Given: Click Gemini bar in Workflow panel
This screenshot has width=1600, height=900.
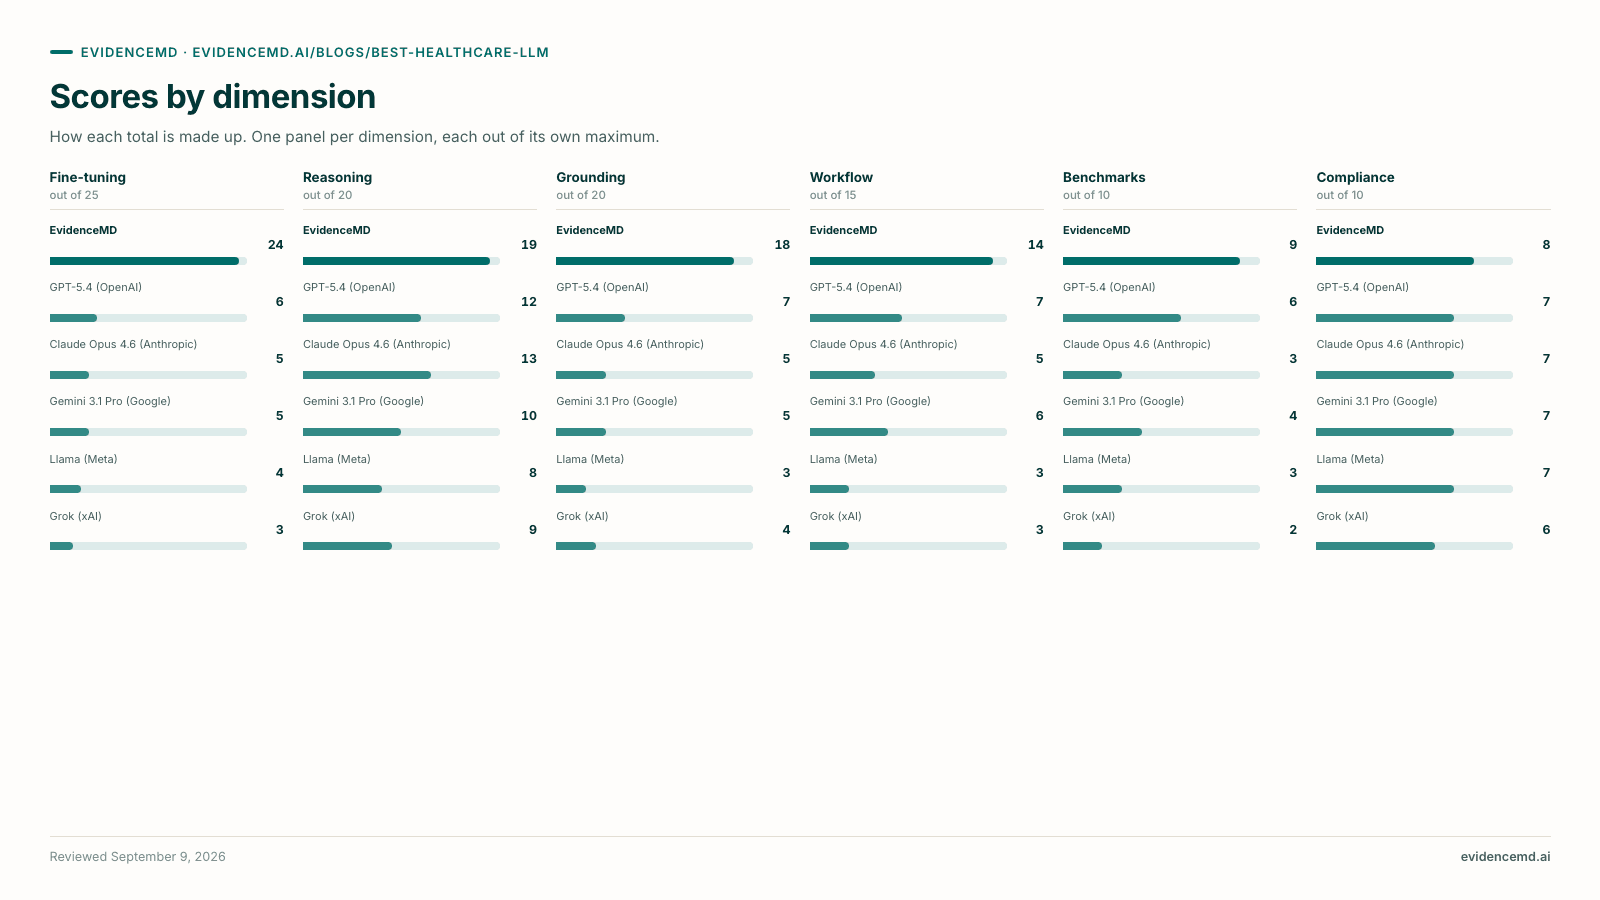Looking at the screenshot, I should click(x=908, y=432).
